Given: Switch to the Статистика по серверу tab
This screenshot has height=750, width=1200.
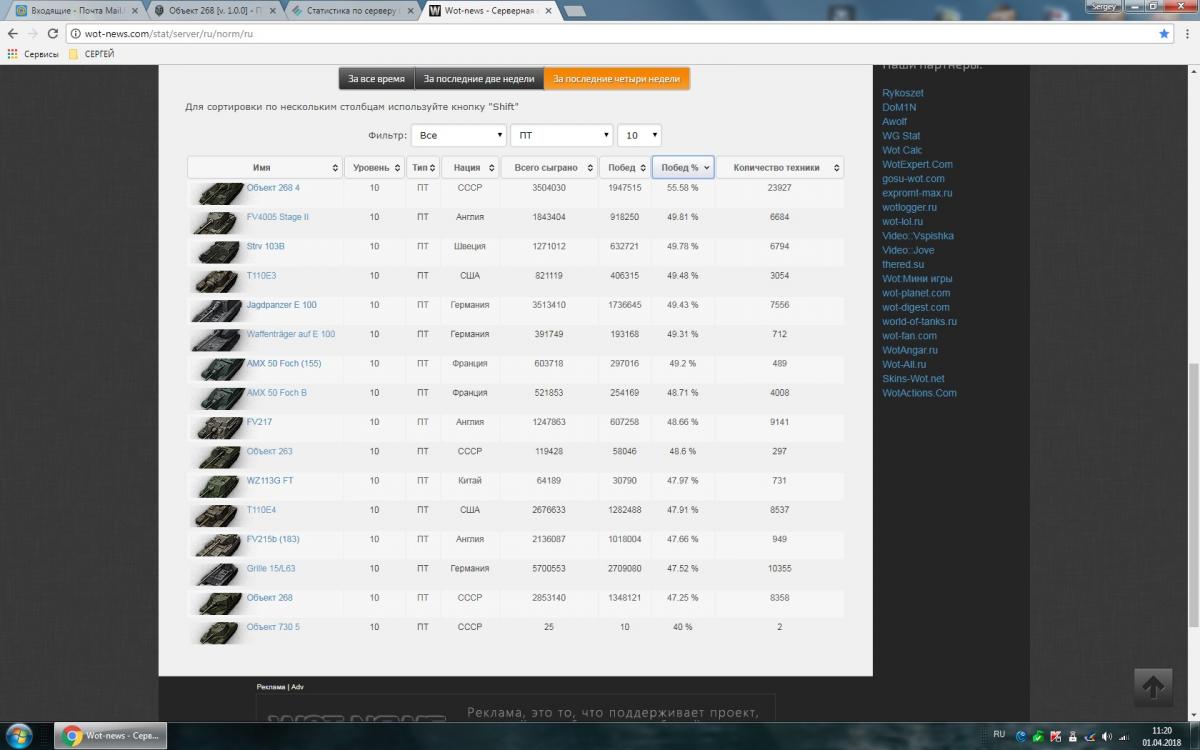Looking at the screenshot, I should tap(352, 10).
